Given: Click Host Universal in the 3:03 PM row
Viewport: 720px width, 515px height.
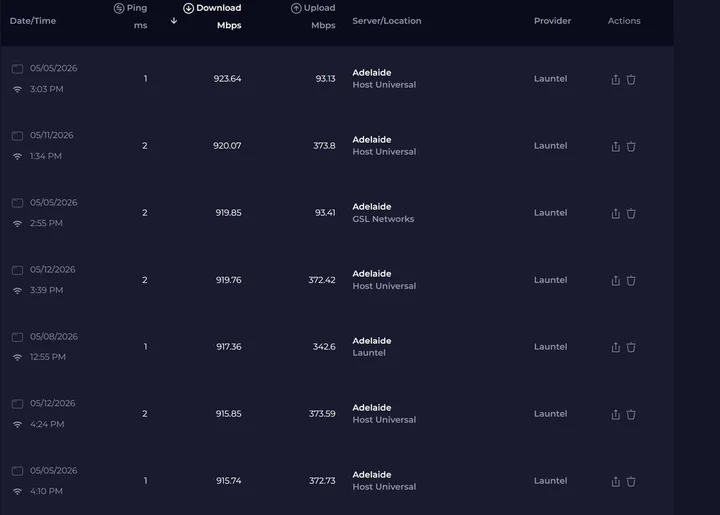Looking at the screenshot, I should pyautogui.click(x=384, y=85).
